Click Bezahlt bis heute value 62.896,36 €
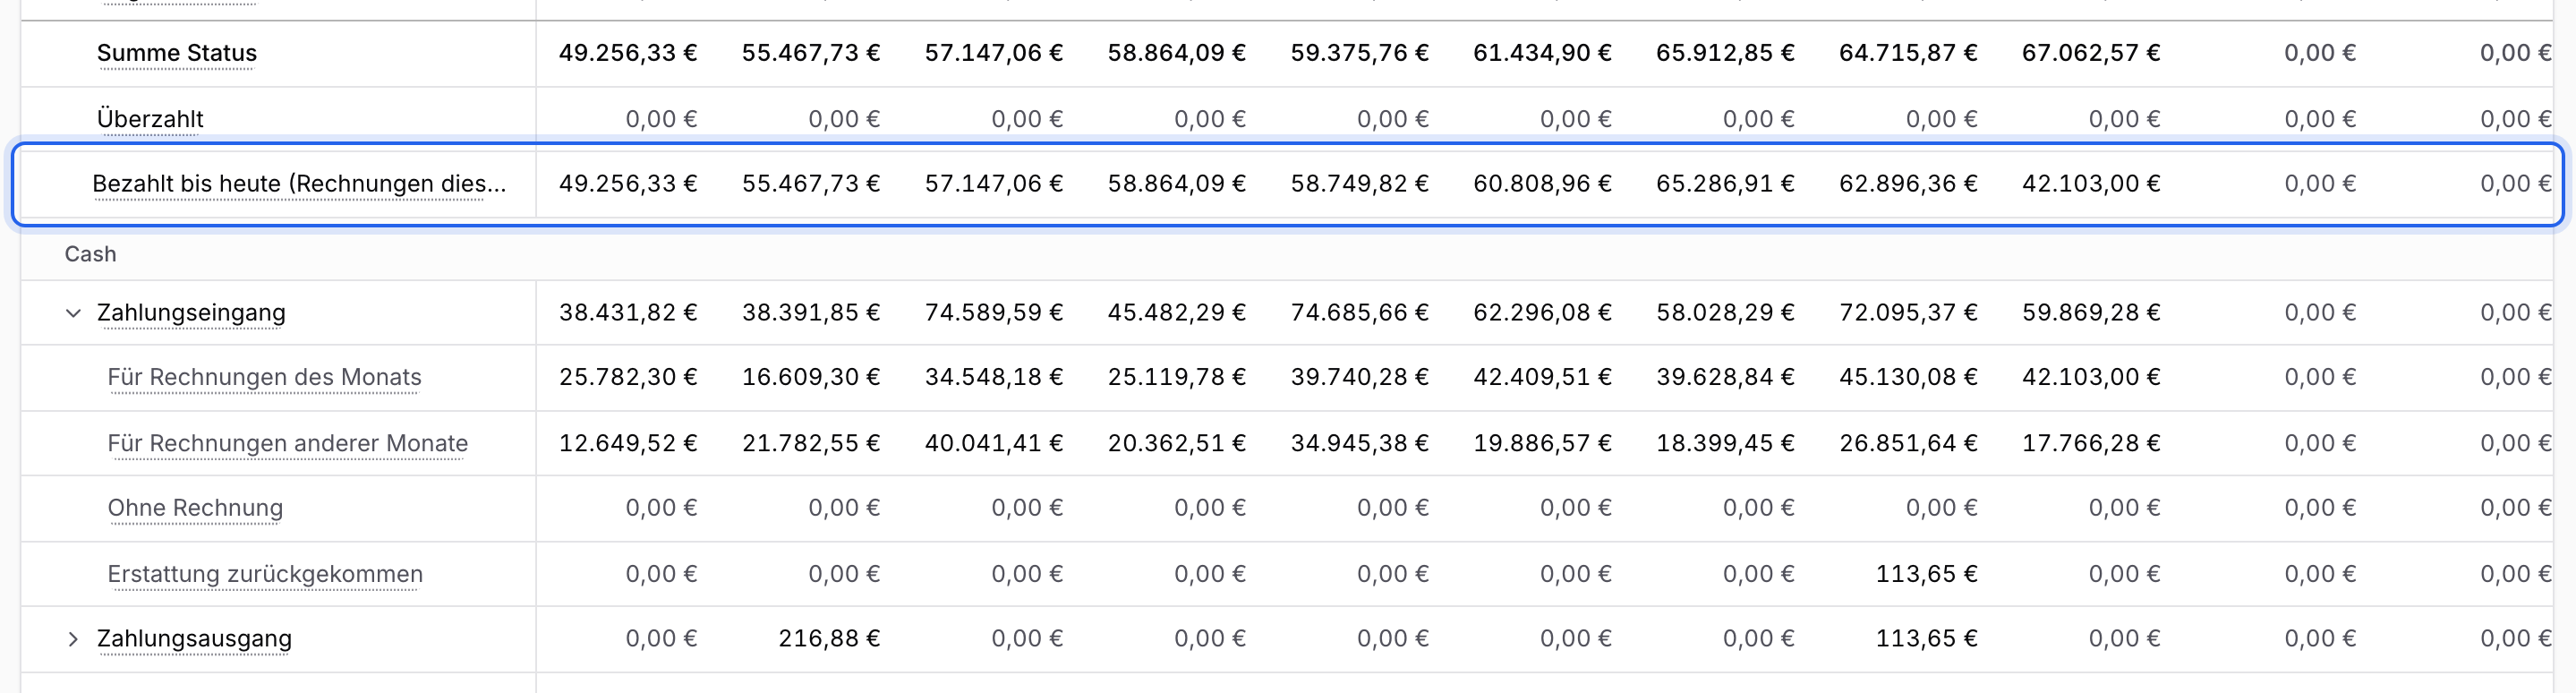This screenshot has width=2576, height=693. tap(1908, 184)
